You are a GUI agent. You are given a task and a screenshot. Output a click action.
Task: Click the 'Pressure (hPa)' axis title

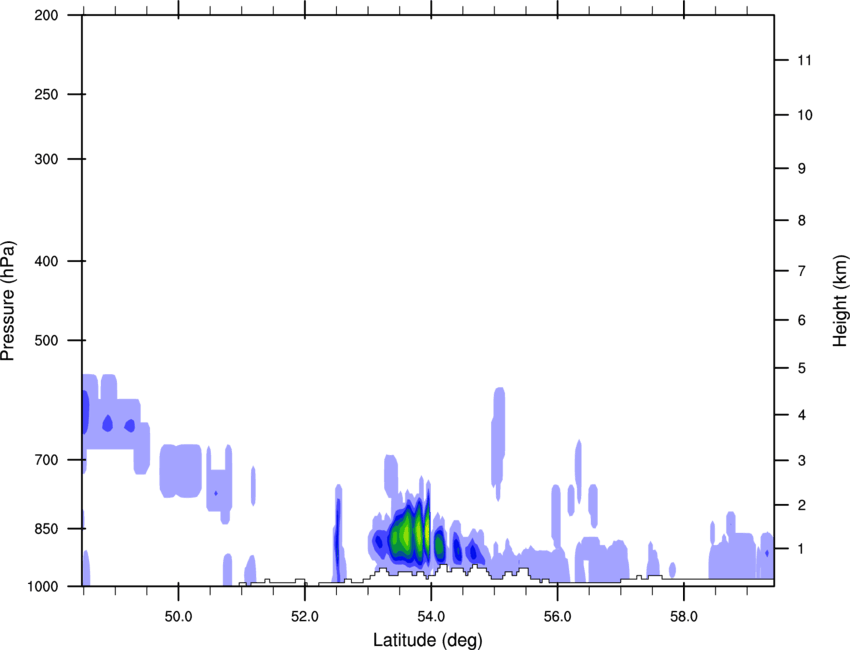click(x=8, y=301)
